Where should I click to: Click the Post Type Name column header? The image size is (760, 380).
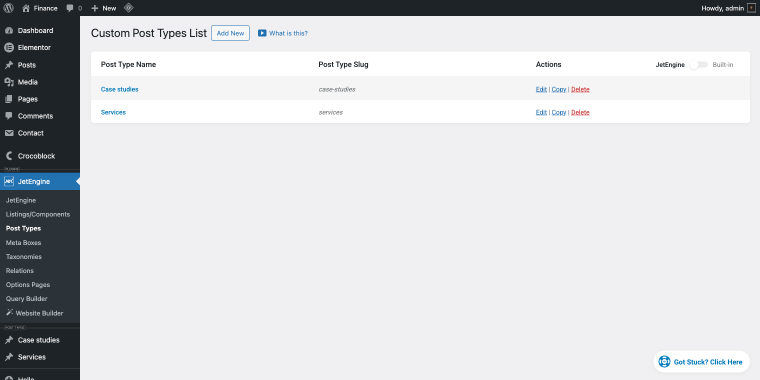(128, 64)
